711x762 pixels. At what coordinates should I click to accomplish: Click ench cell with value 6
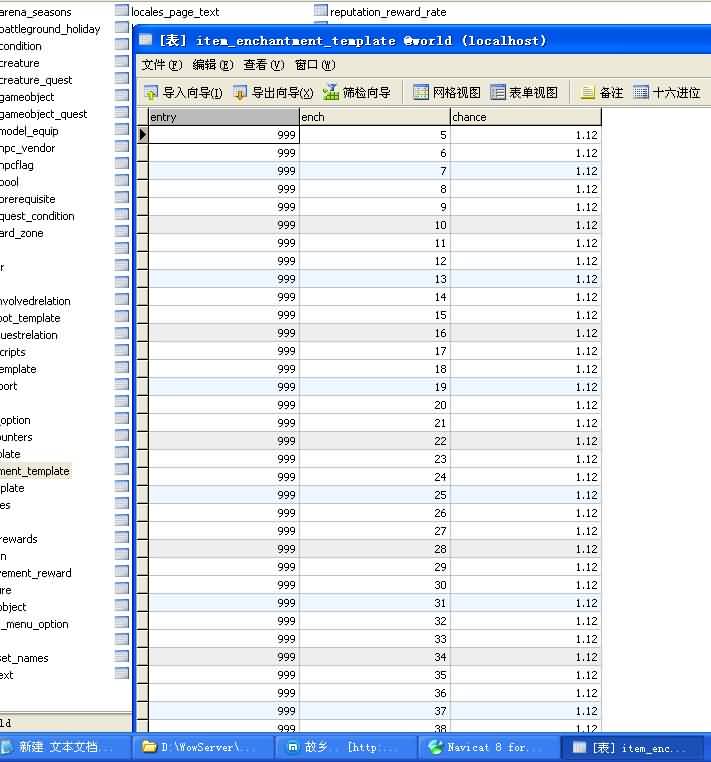pos(375,153)
